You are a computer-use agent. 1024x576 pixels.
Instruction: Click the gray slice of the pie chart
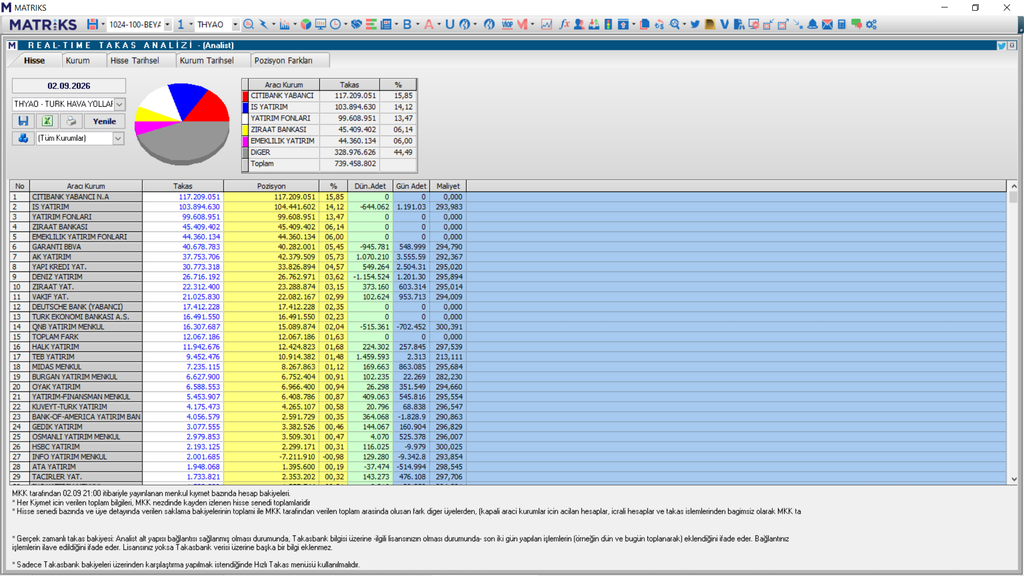click(x=183, y=140)
